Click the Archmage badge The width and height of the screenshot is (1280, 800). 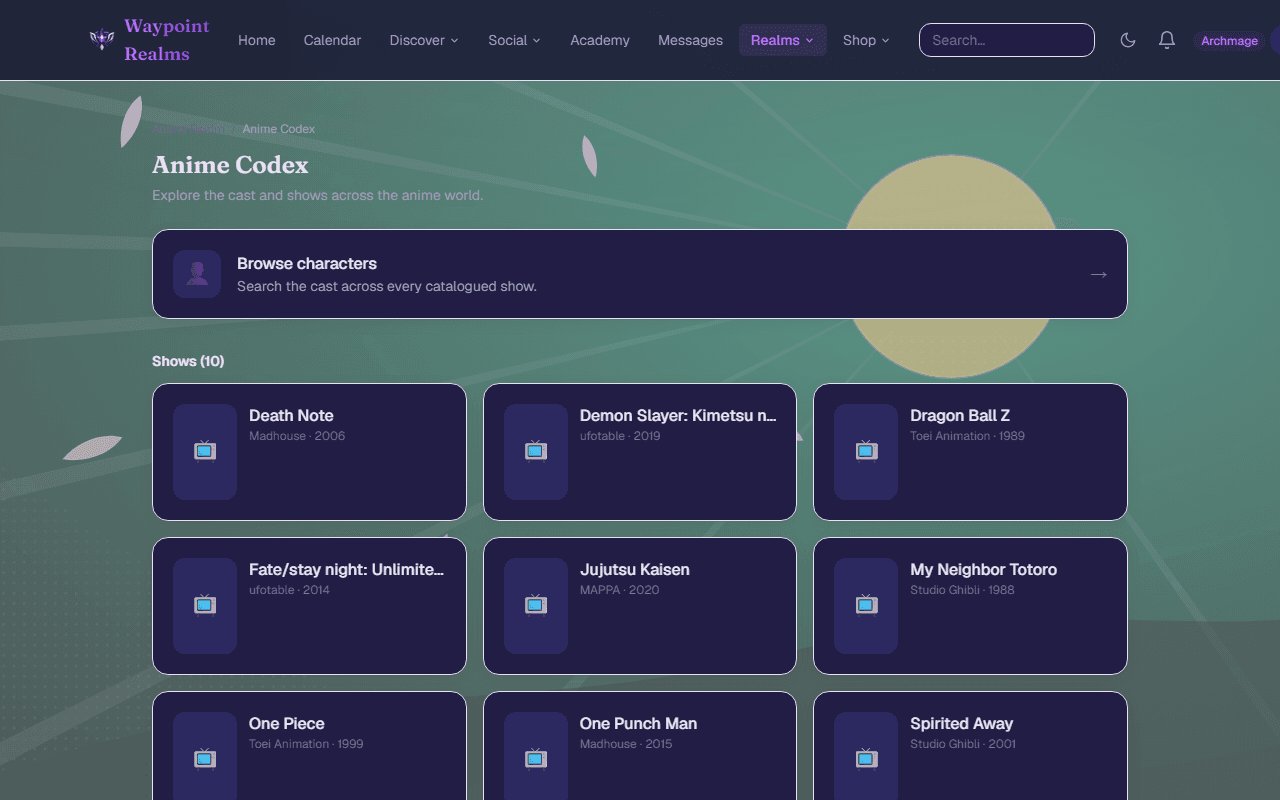coord(1229,41)
